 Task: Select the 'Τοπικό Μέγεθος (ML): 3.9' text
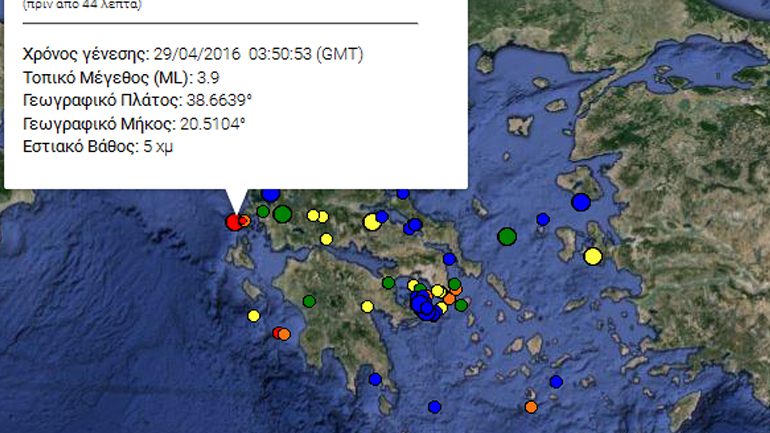(121, 78)
